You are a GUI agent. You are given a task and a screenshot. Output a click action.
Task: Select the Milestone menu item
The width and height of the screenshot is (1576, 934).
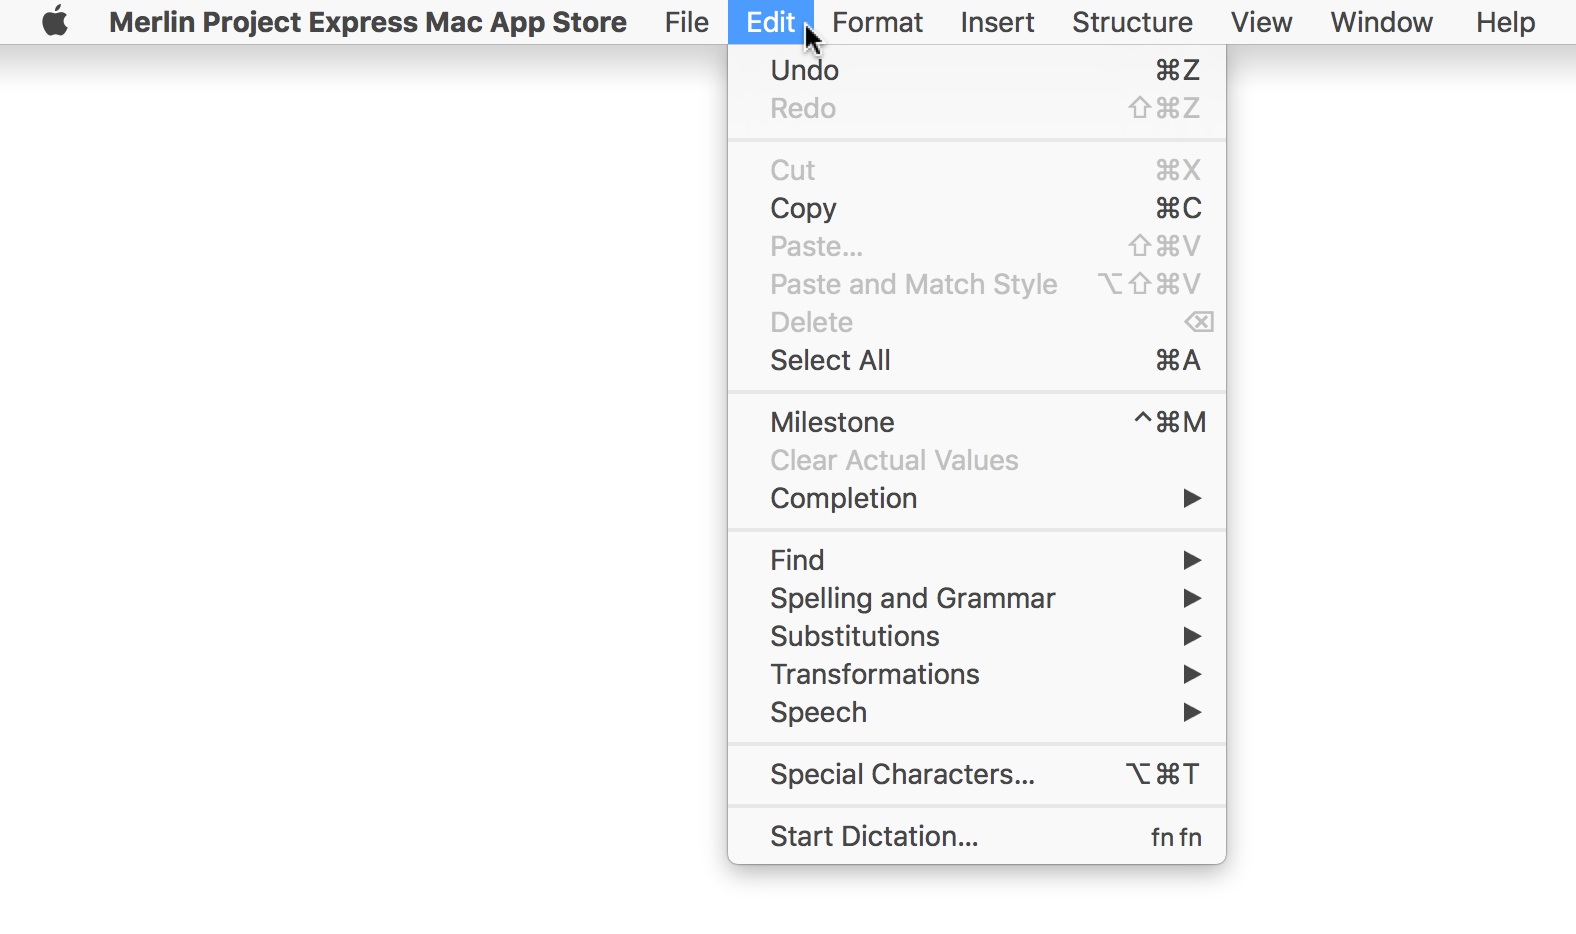977,422
